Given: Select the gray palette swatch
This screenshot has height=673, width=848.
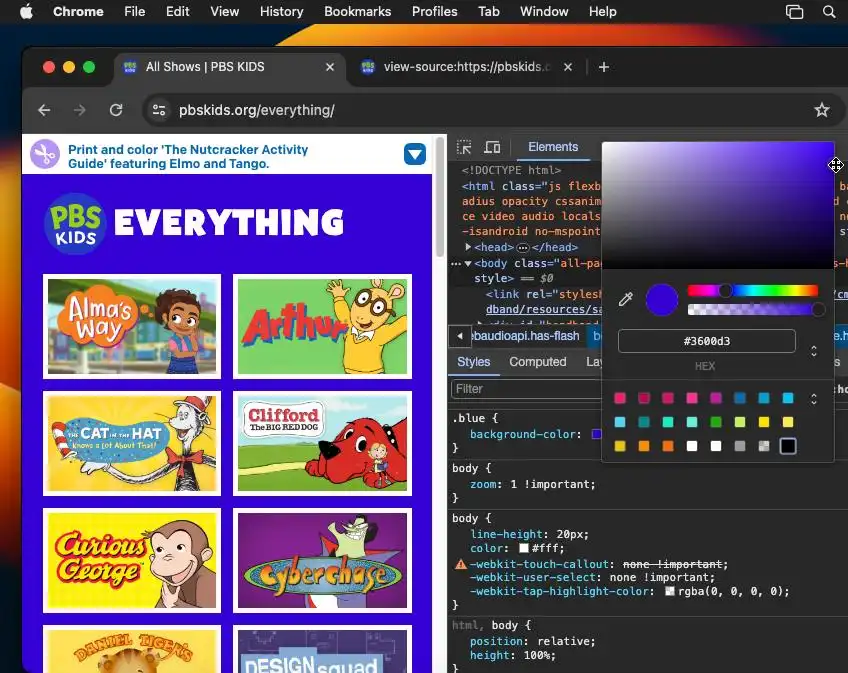Looking at the screenshot, I should point(739,446).
